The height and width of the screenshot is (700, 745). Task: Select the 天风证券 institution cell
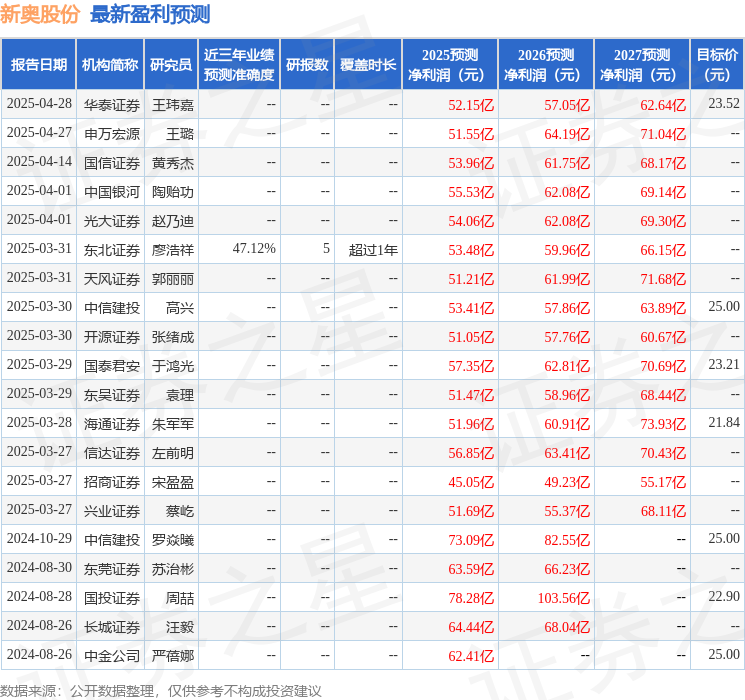pyautogui.click(x=112, y=279)
